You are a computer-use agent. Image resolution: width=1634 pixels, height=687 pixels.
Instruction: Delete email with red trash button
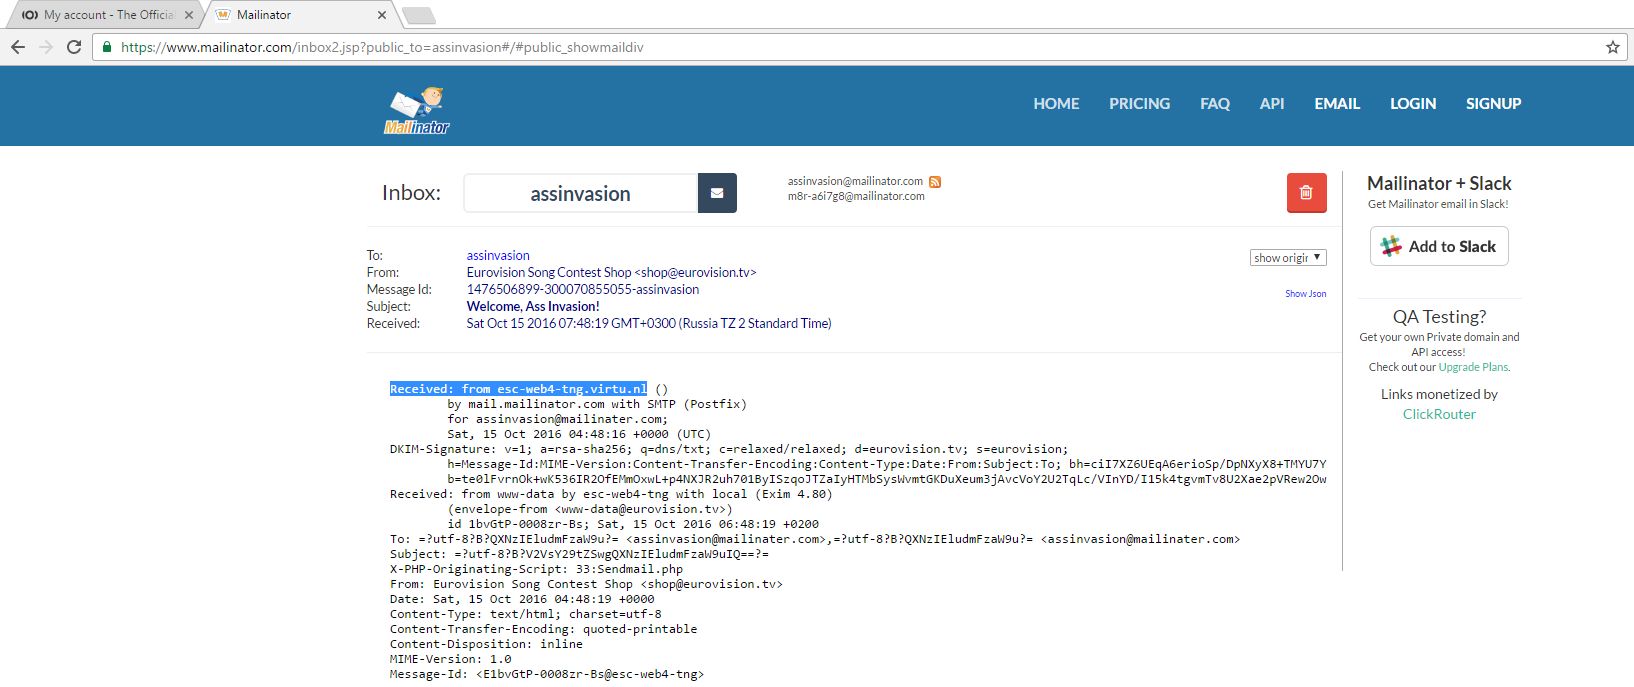(1306, 193)
